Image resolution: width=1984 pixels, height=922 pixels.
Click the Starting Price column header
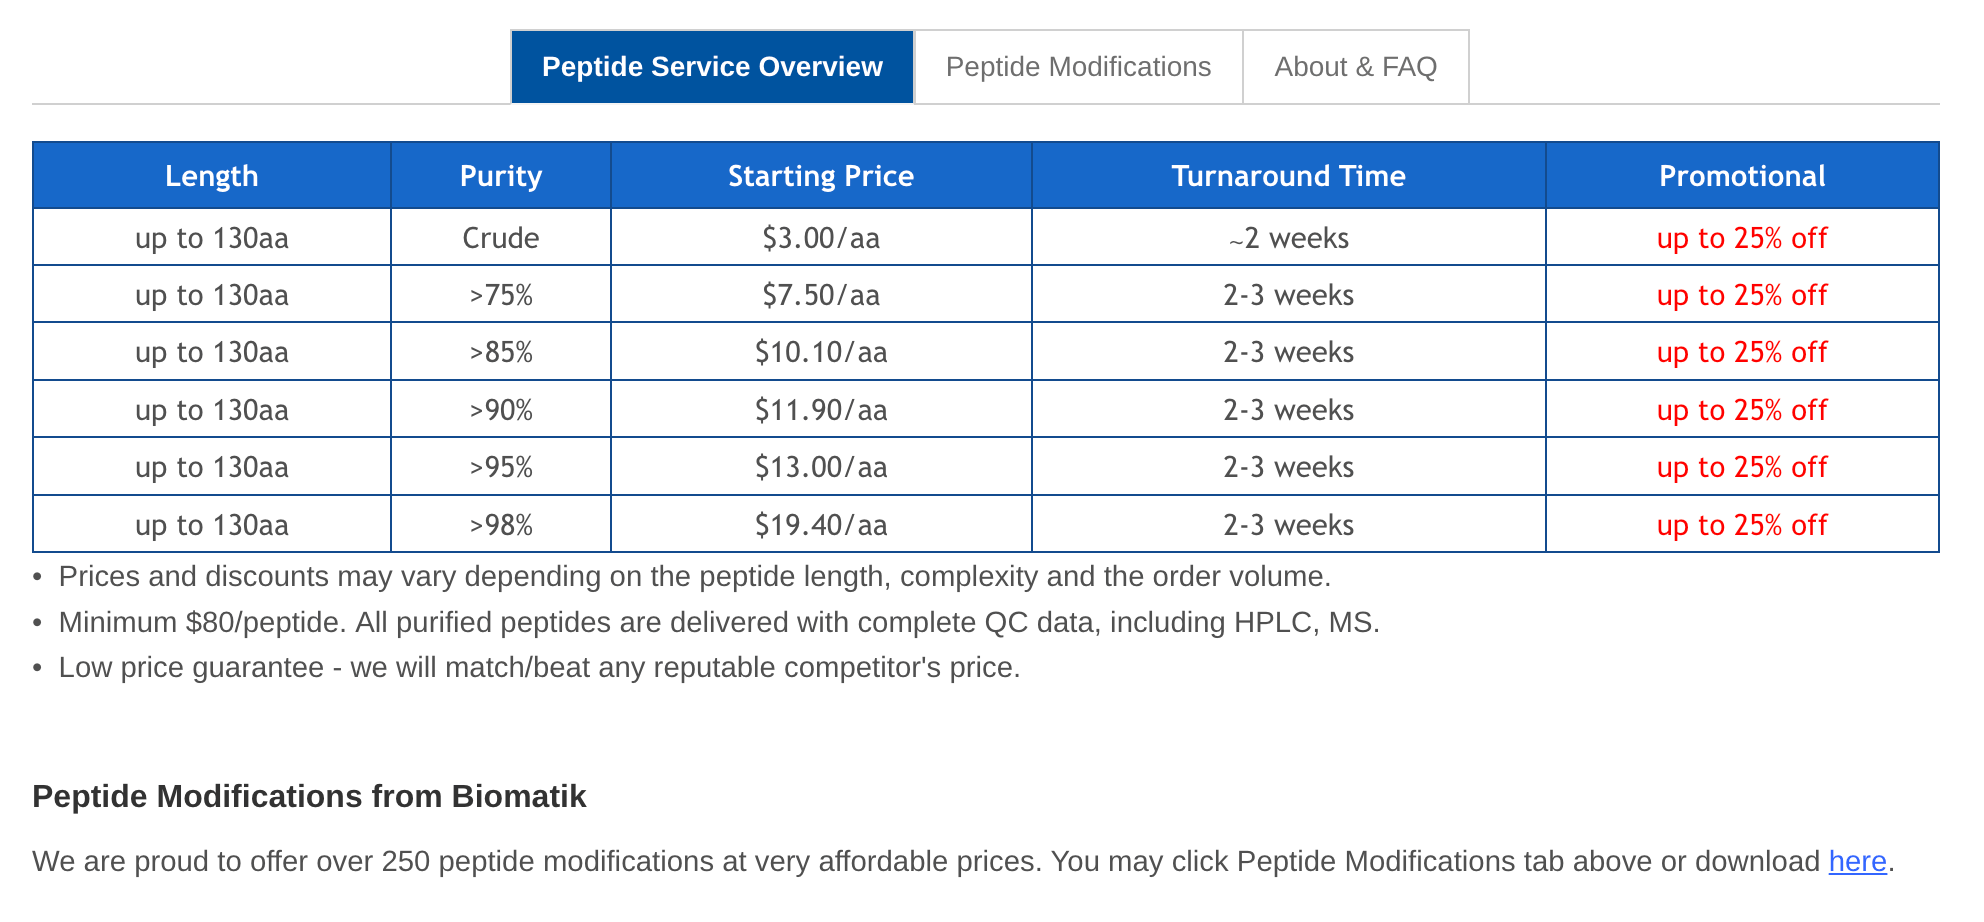click(820, 176)
